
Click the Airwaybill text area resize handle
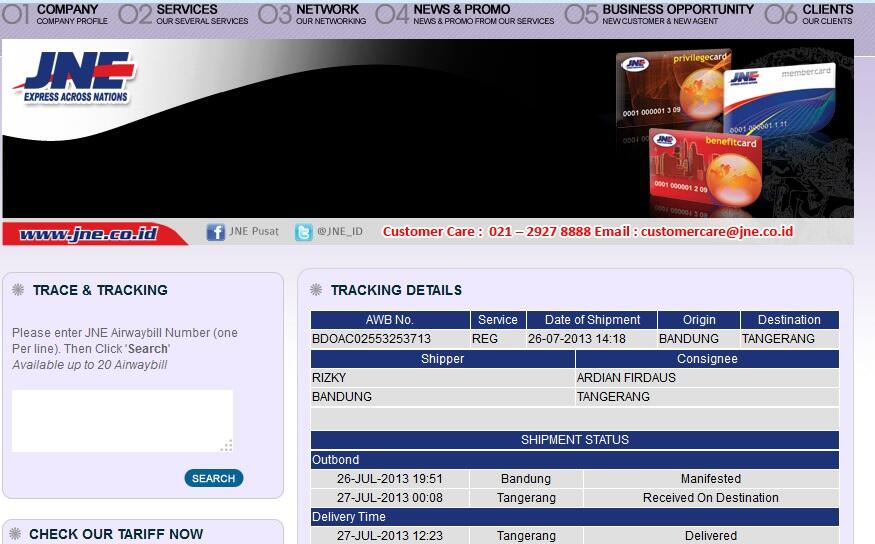pyautogui.click(x=227, y=446)
